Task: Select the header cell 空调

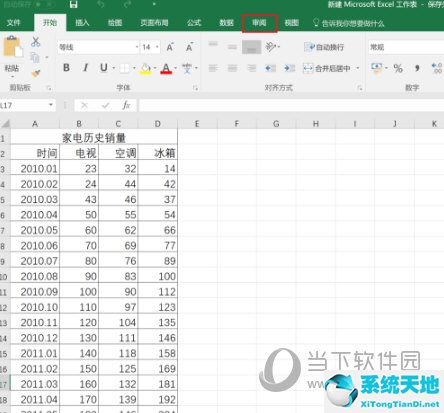Action: [118, 153]
